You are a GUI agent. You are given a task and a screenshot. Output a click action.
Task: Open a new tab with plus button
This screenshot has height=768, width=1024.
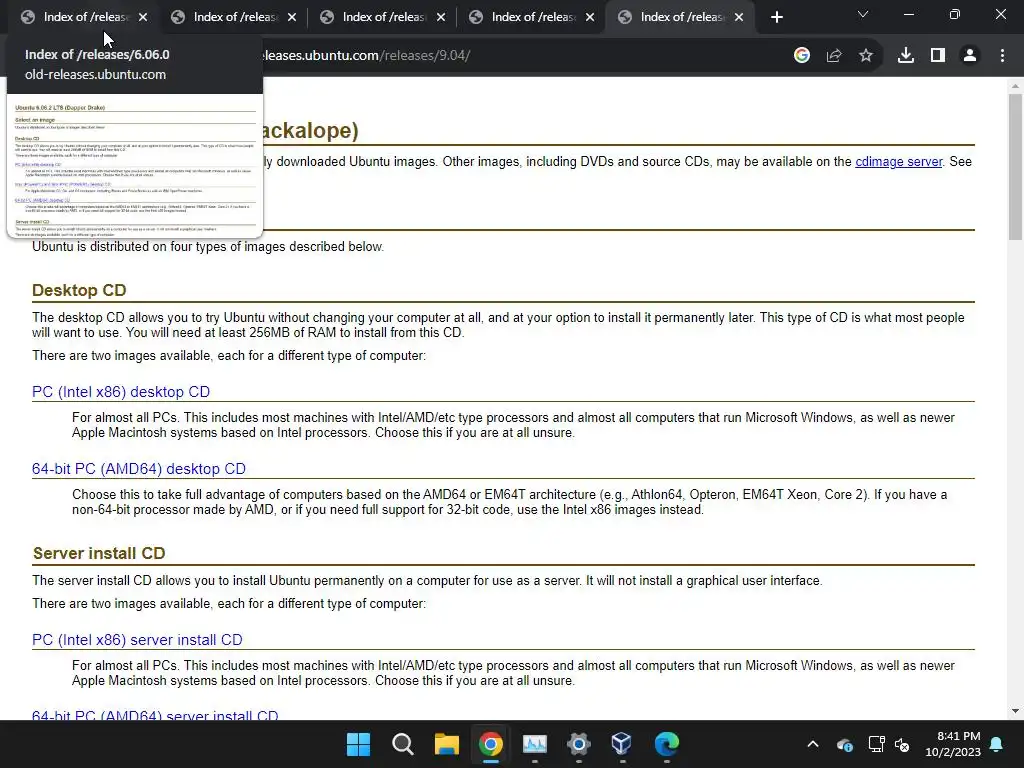click(776, 17)
